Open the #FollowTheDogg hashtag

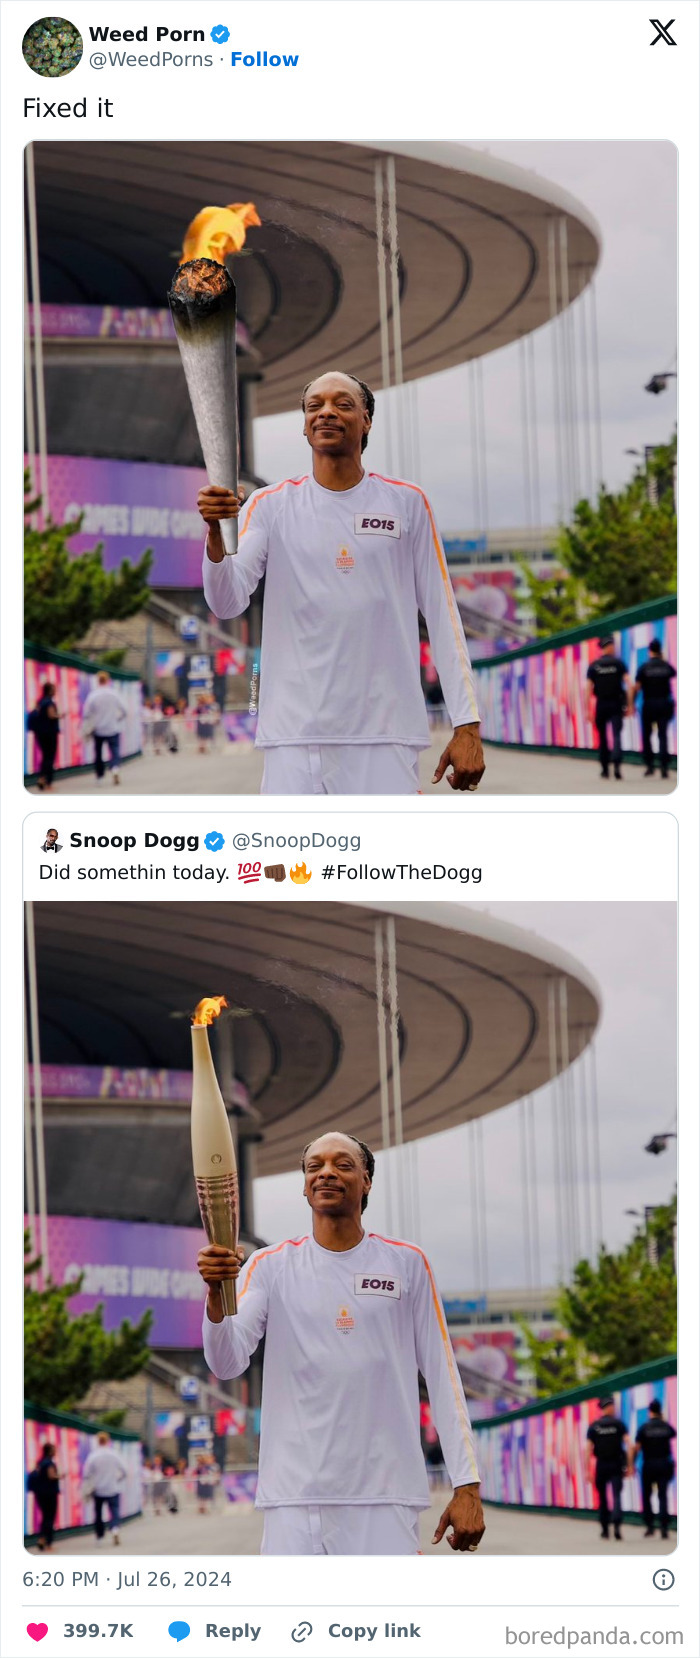coord(402,872)
